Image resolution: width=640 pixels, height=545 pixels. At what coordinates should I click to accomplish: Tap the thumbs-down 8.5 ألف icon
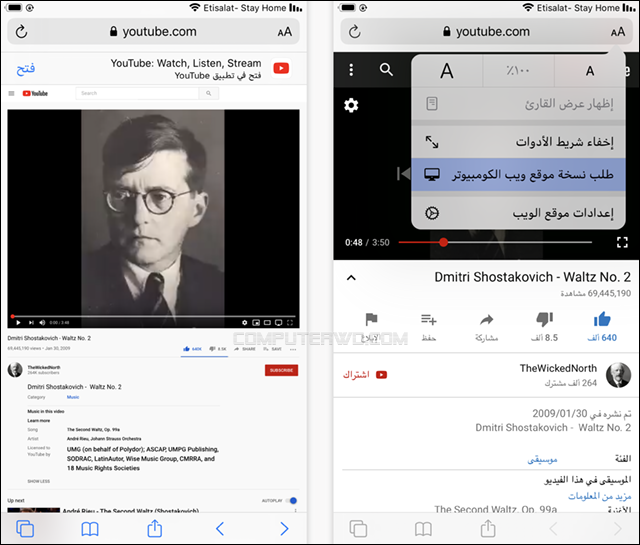(544, 319)
